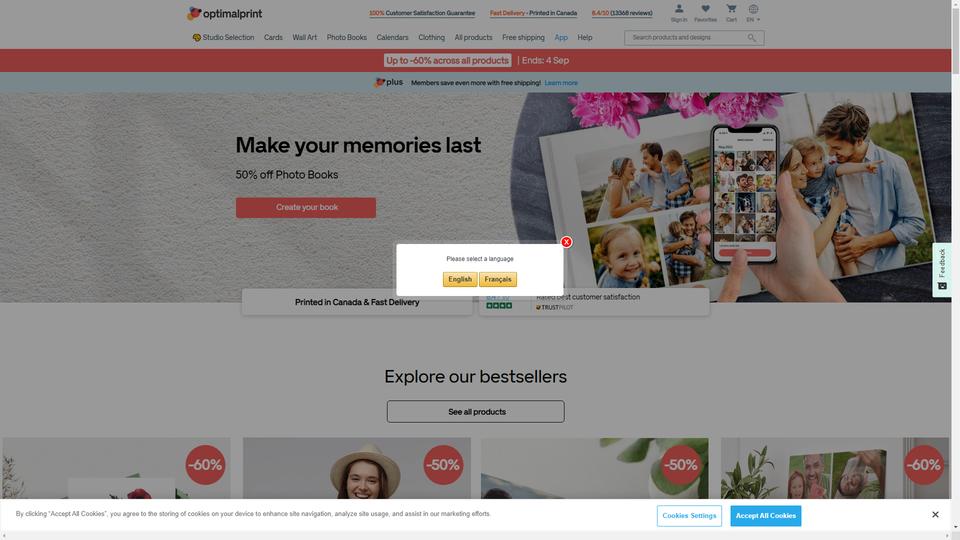Click Learn more link about plus
Image resolution: width=960 pixels, height=540 pixels.
[x=561, y=83]
